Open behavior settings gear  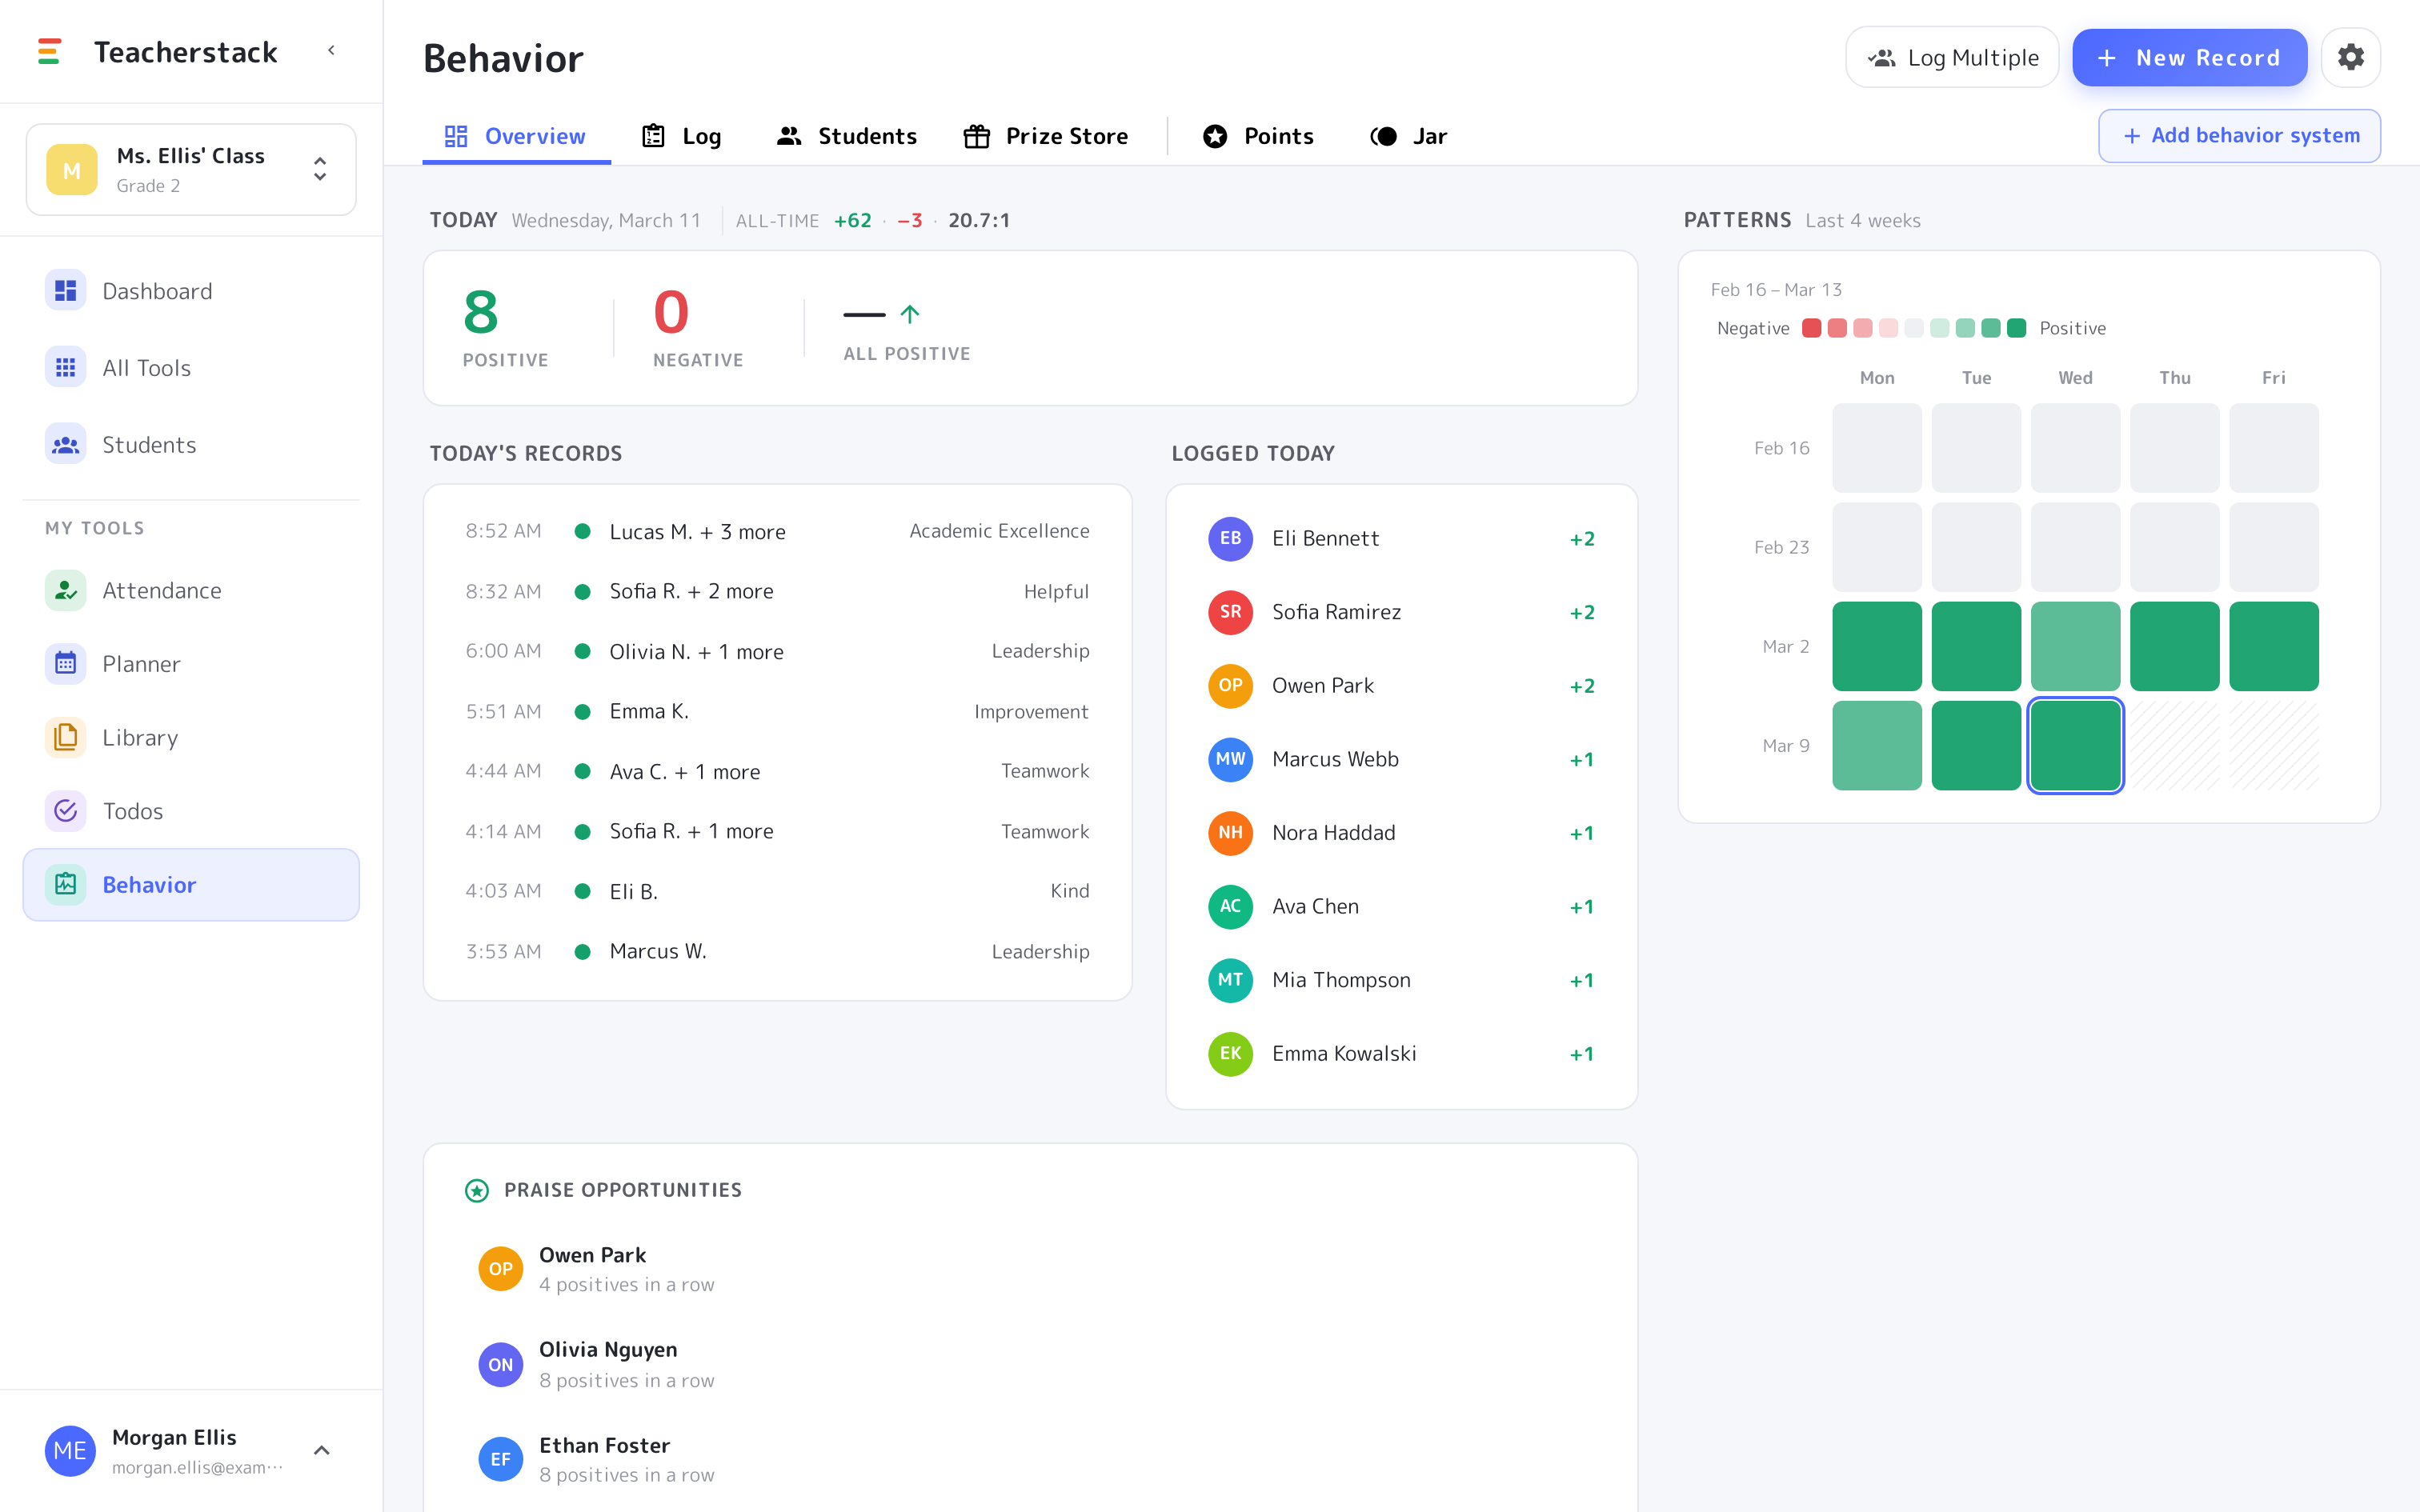coord(2350,57)
